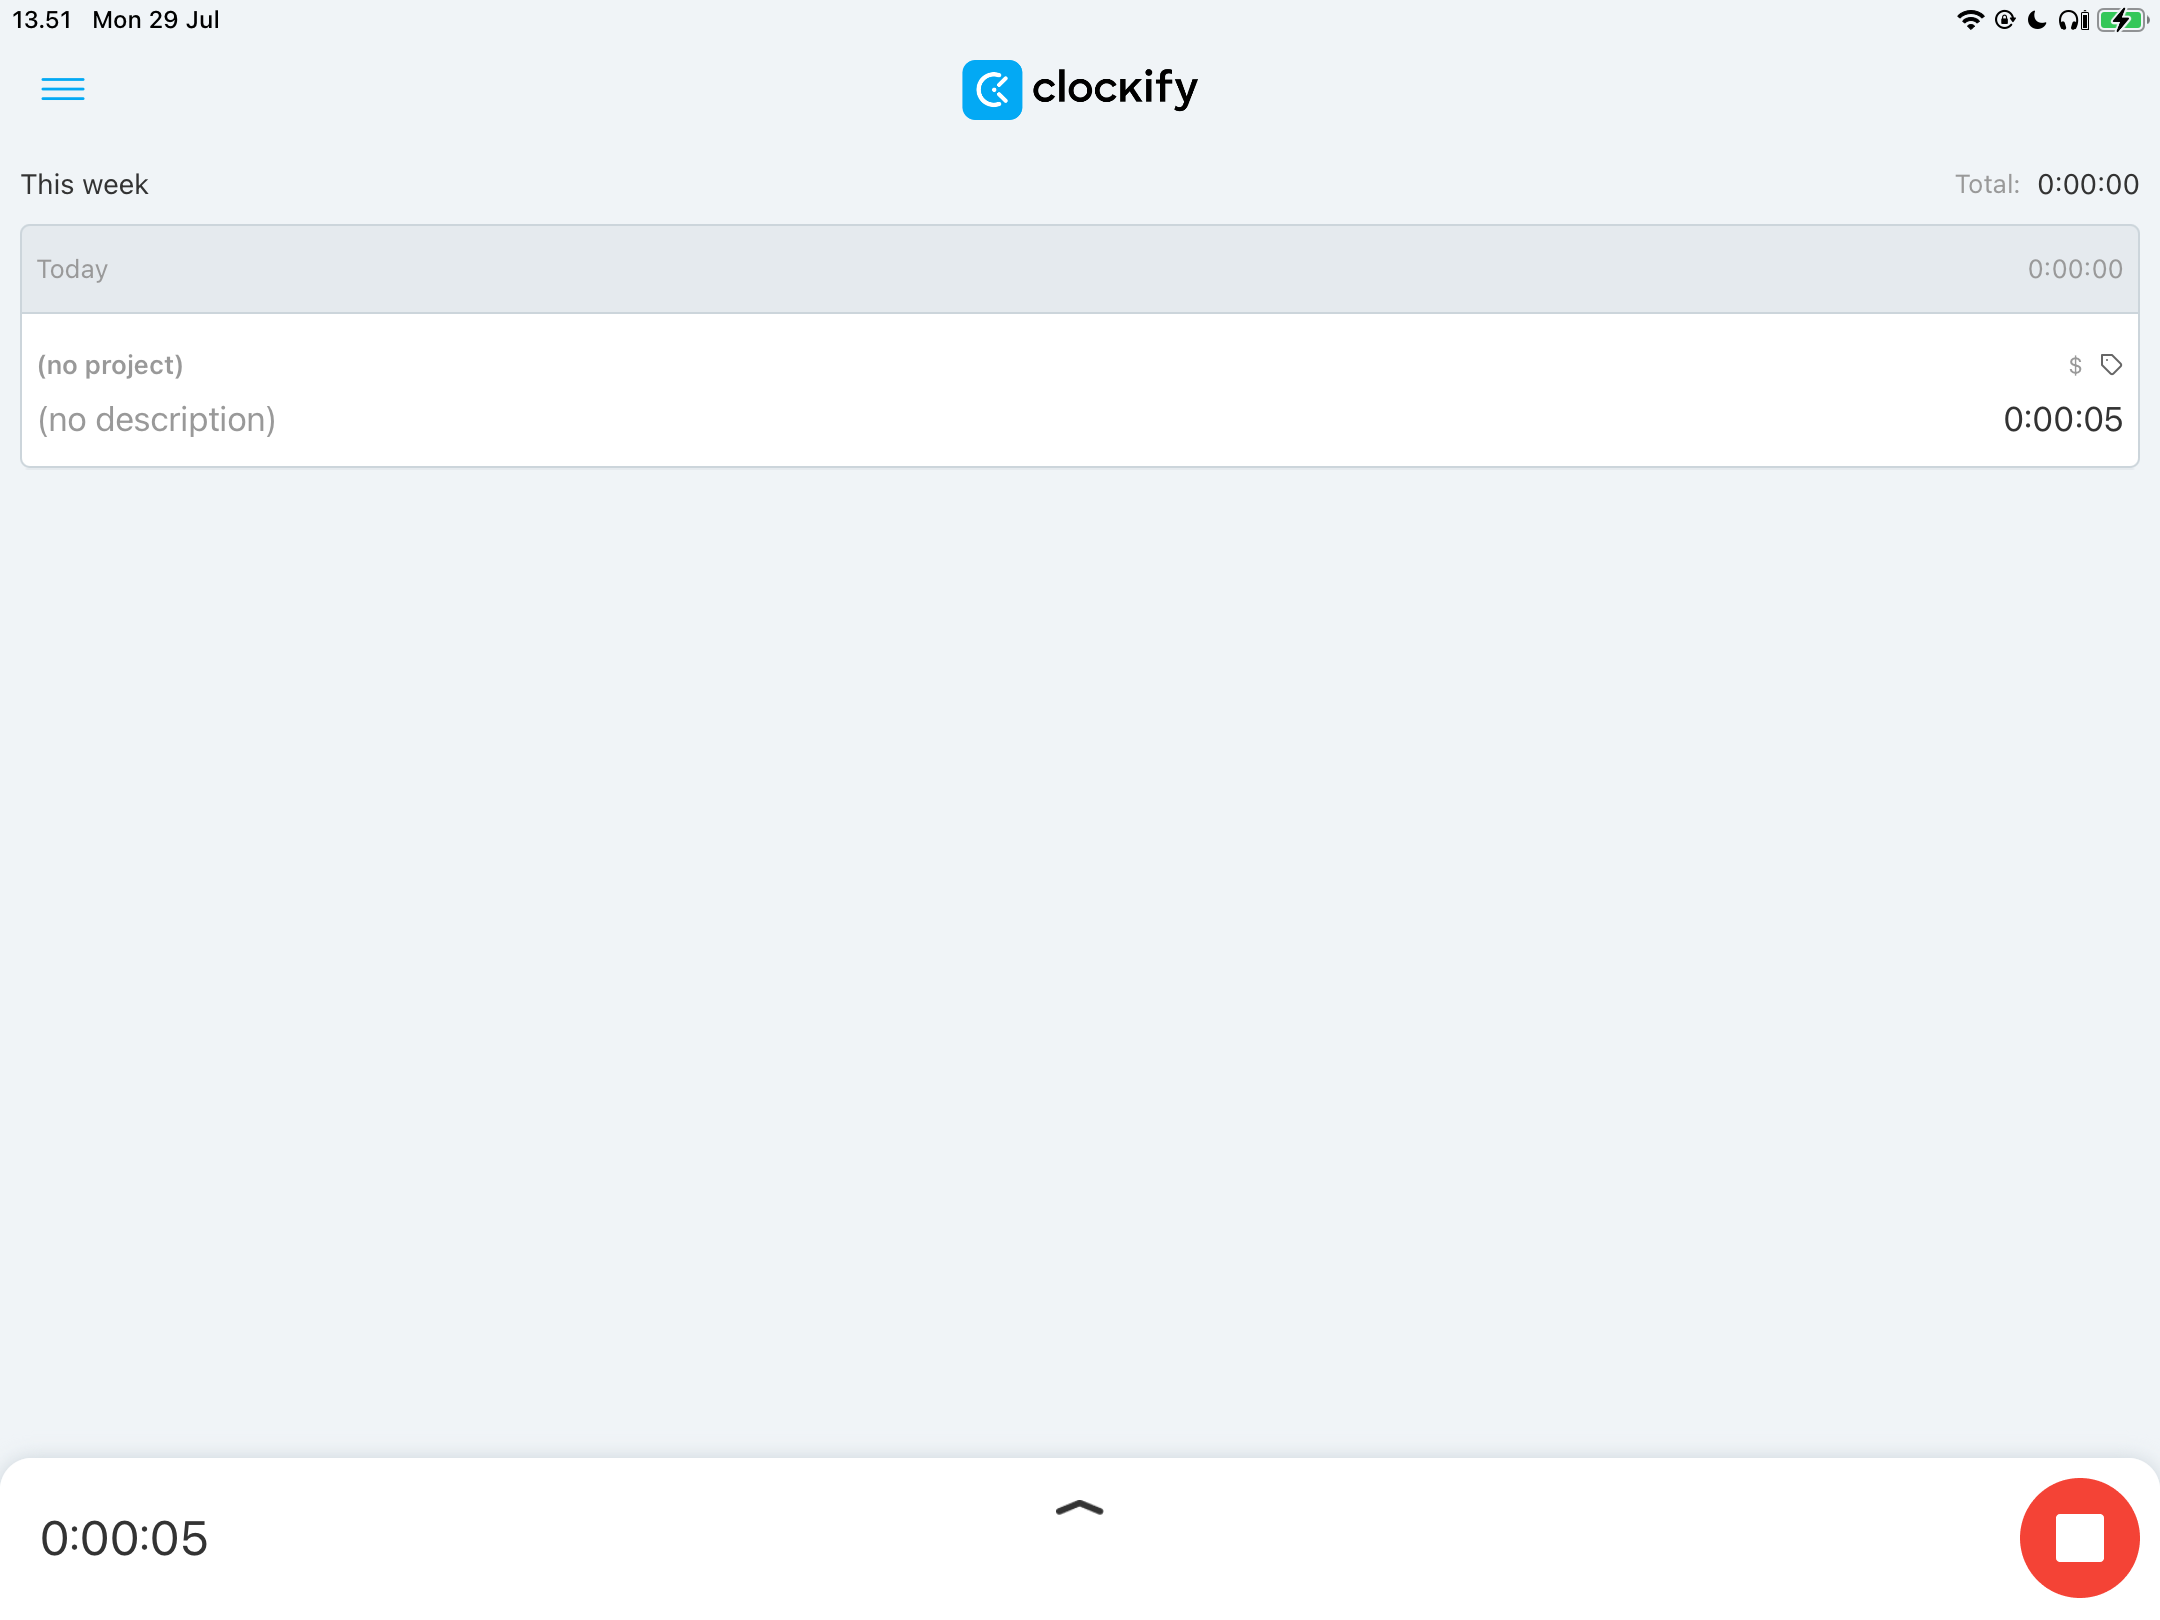Viewport: 2160px width, 1620px height.
Task: Click the billable dollar sign icon
Action: (2075, 364)
